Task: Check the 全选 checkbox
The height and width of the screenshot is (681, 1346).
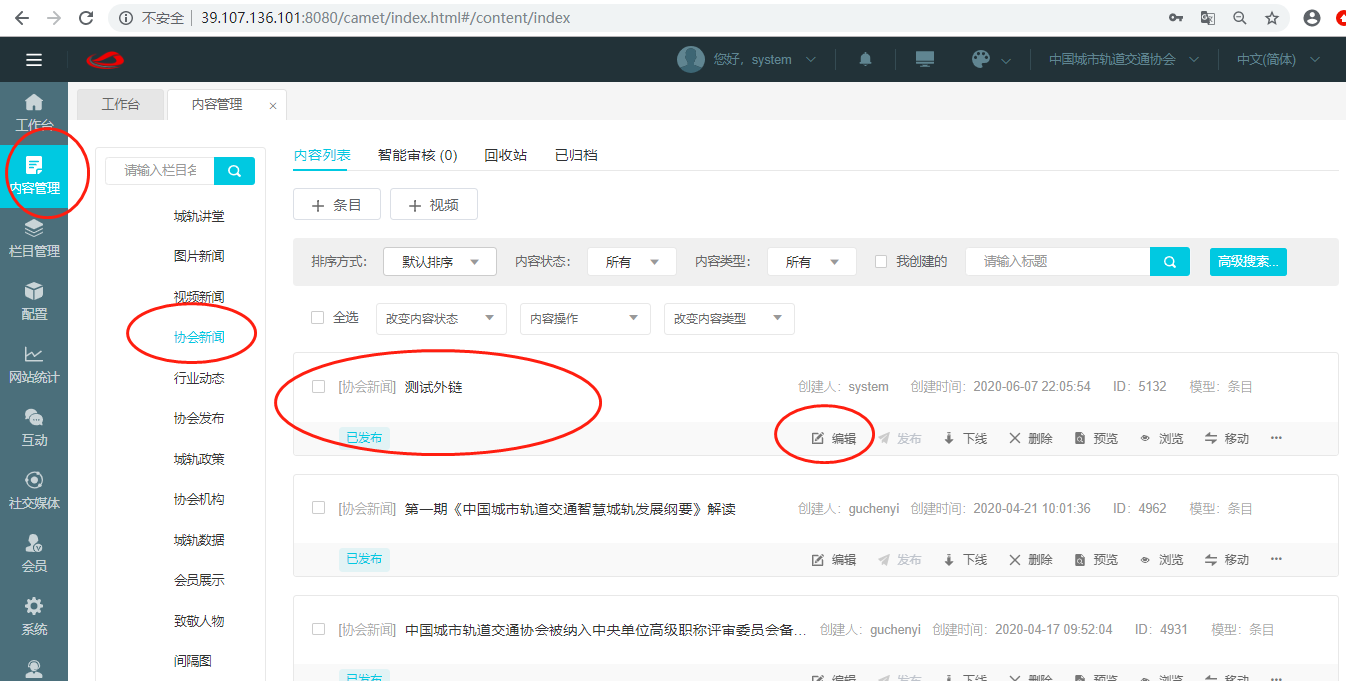Action: pos(317,317)
